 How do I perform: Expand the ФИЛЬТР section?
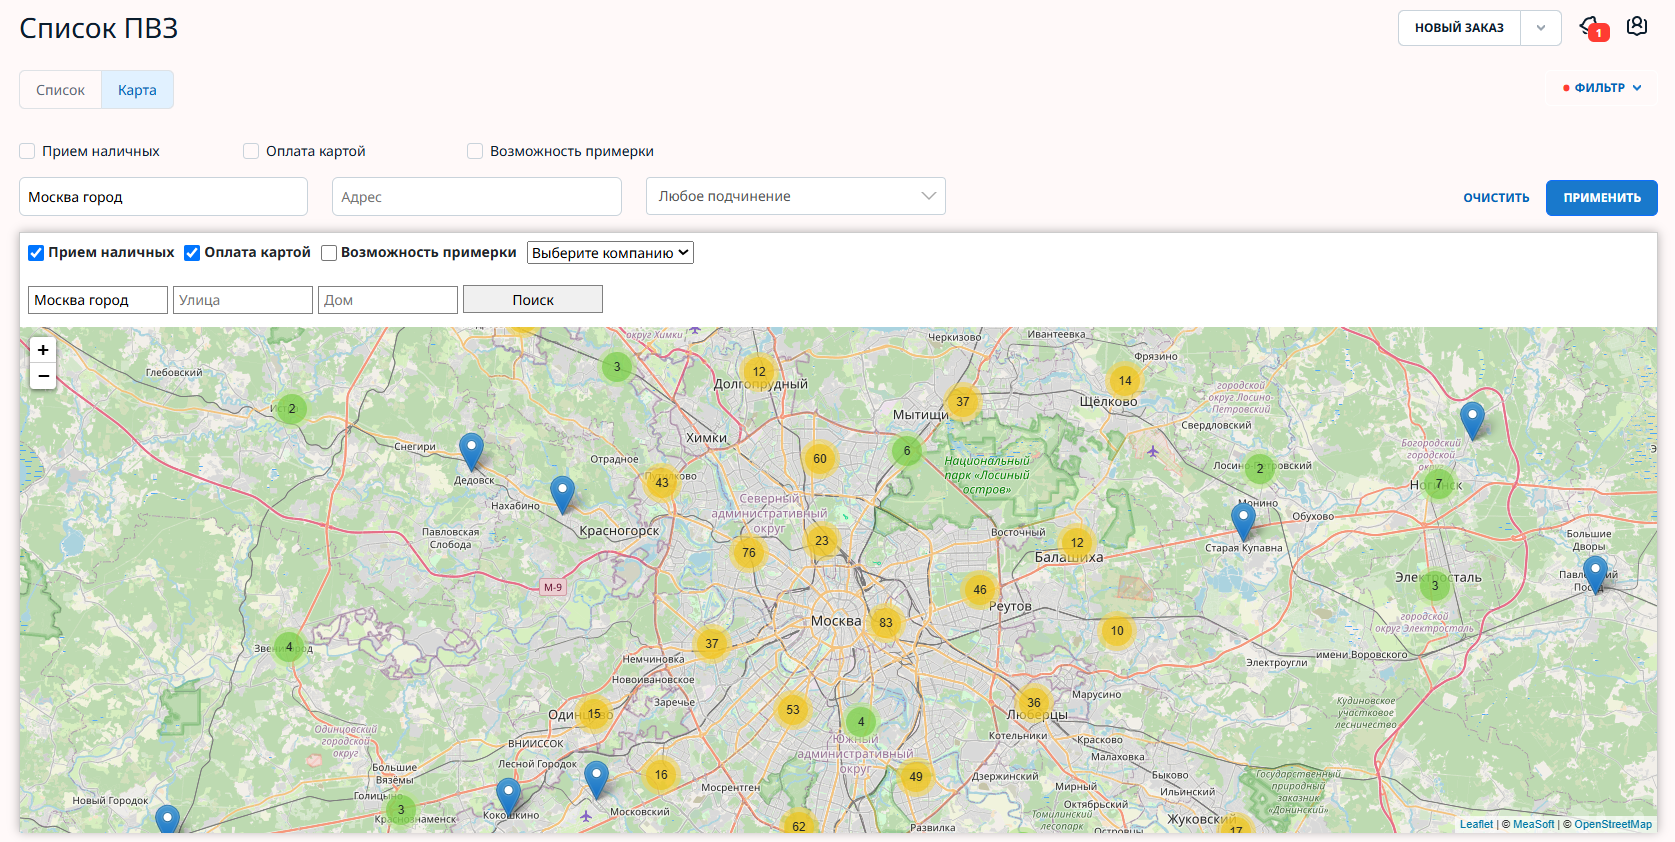[x=1602, y=88]
